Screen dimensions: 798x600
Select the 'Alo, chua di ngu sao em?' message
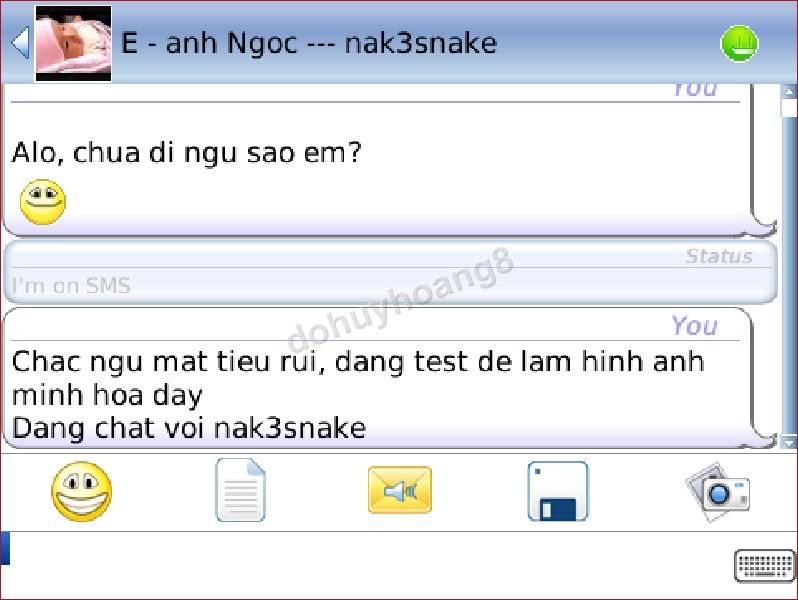tap(186, 153)
